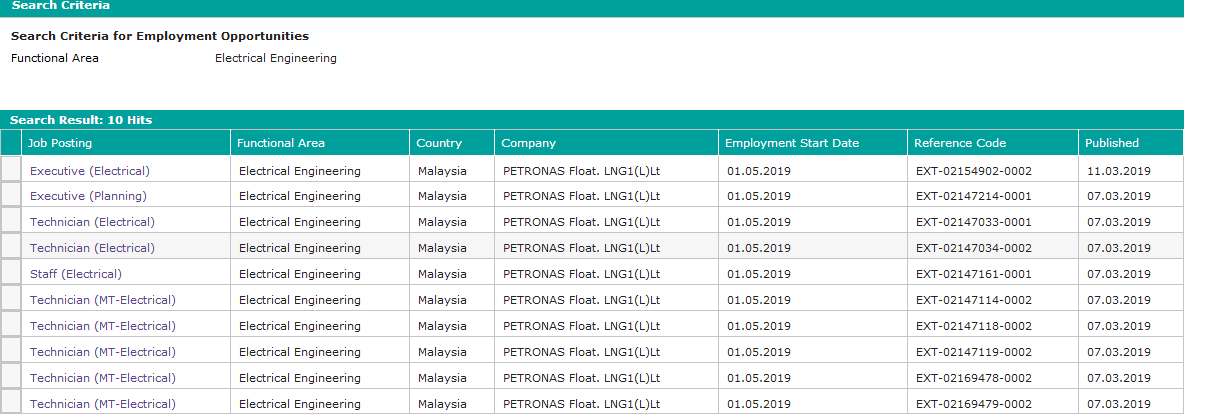Sort results by the Country column header

pos(439,143)
